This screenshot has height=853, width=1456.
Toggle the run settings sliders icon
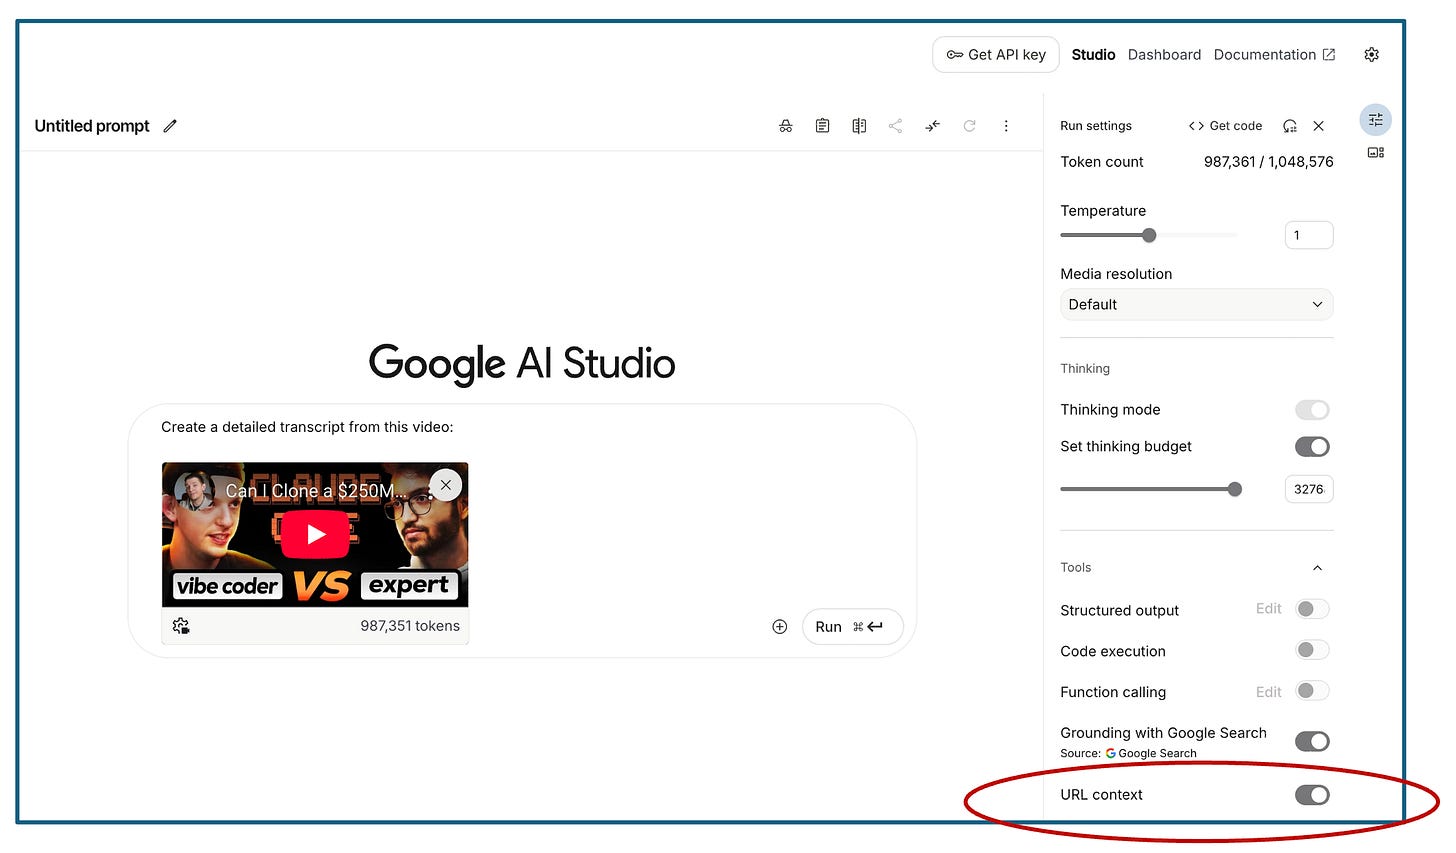point(1376,120)
